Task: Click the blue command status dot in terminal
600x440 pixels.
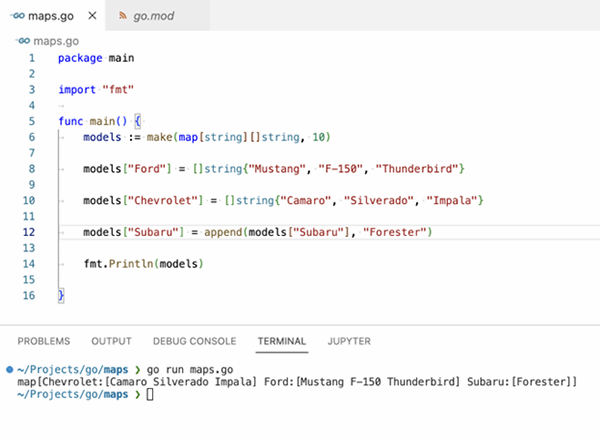Action: coord(10,370)
